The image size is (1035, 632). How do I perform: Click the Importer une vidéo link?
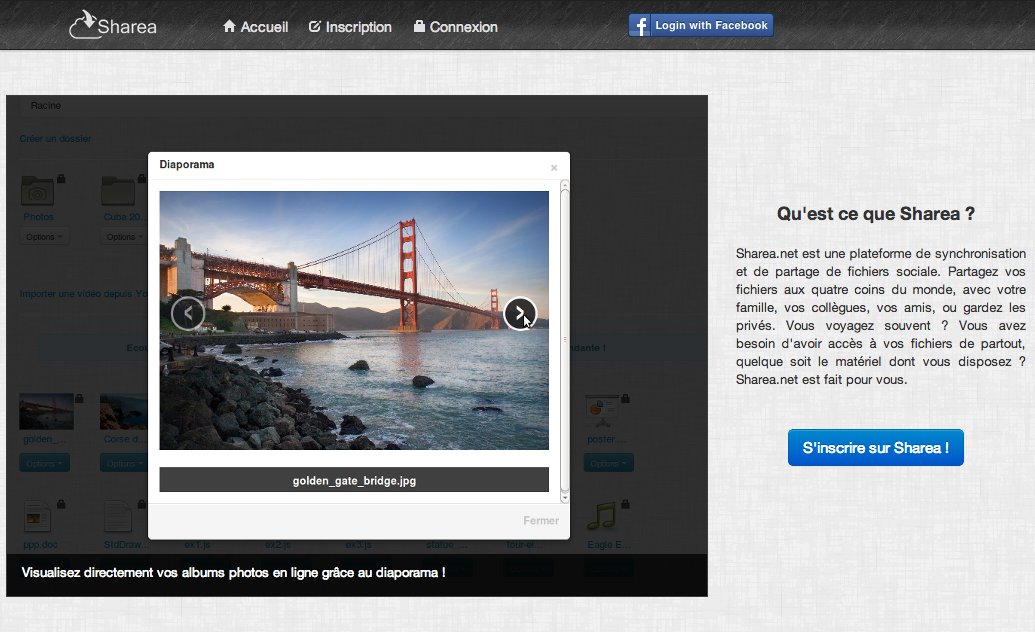83,293
